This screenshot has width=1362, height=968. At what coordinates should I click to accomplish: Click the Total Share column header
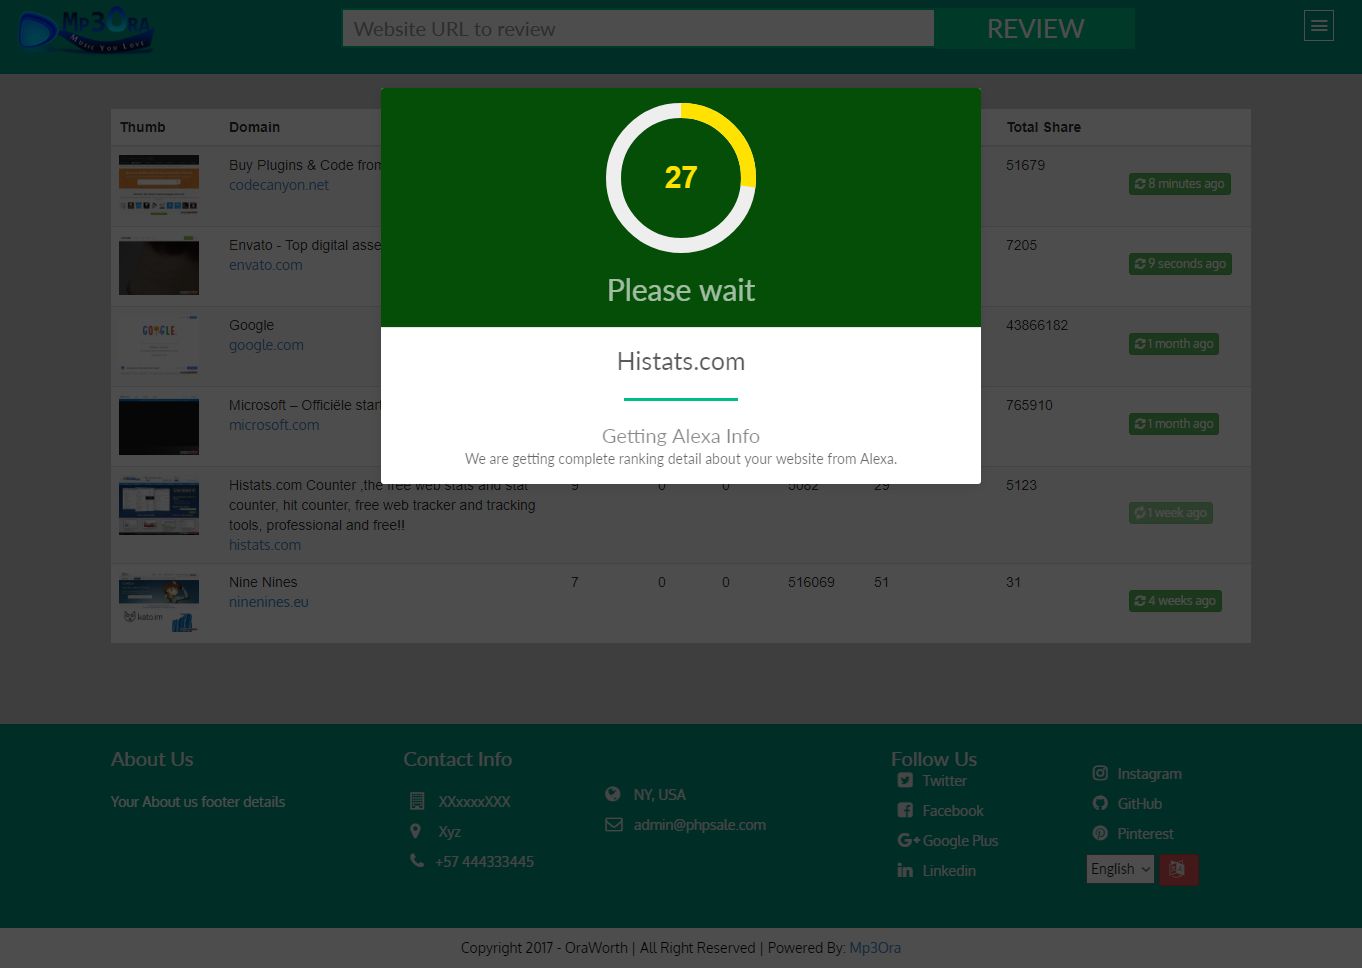point(1044,127)
